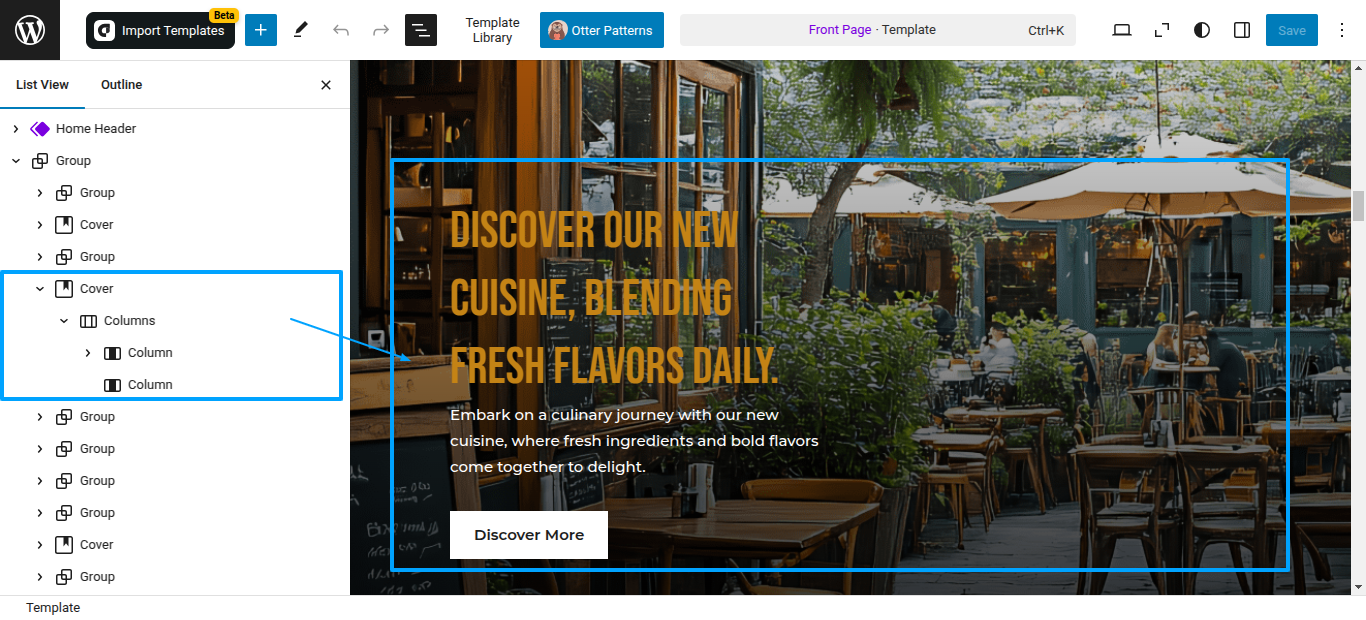Screen dimensions: 1366x620
Task: Collapse the Columns block chevron
Action: [64, 321]
